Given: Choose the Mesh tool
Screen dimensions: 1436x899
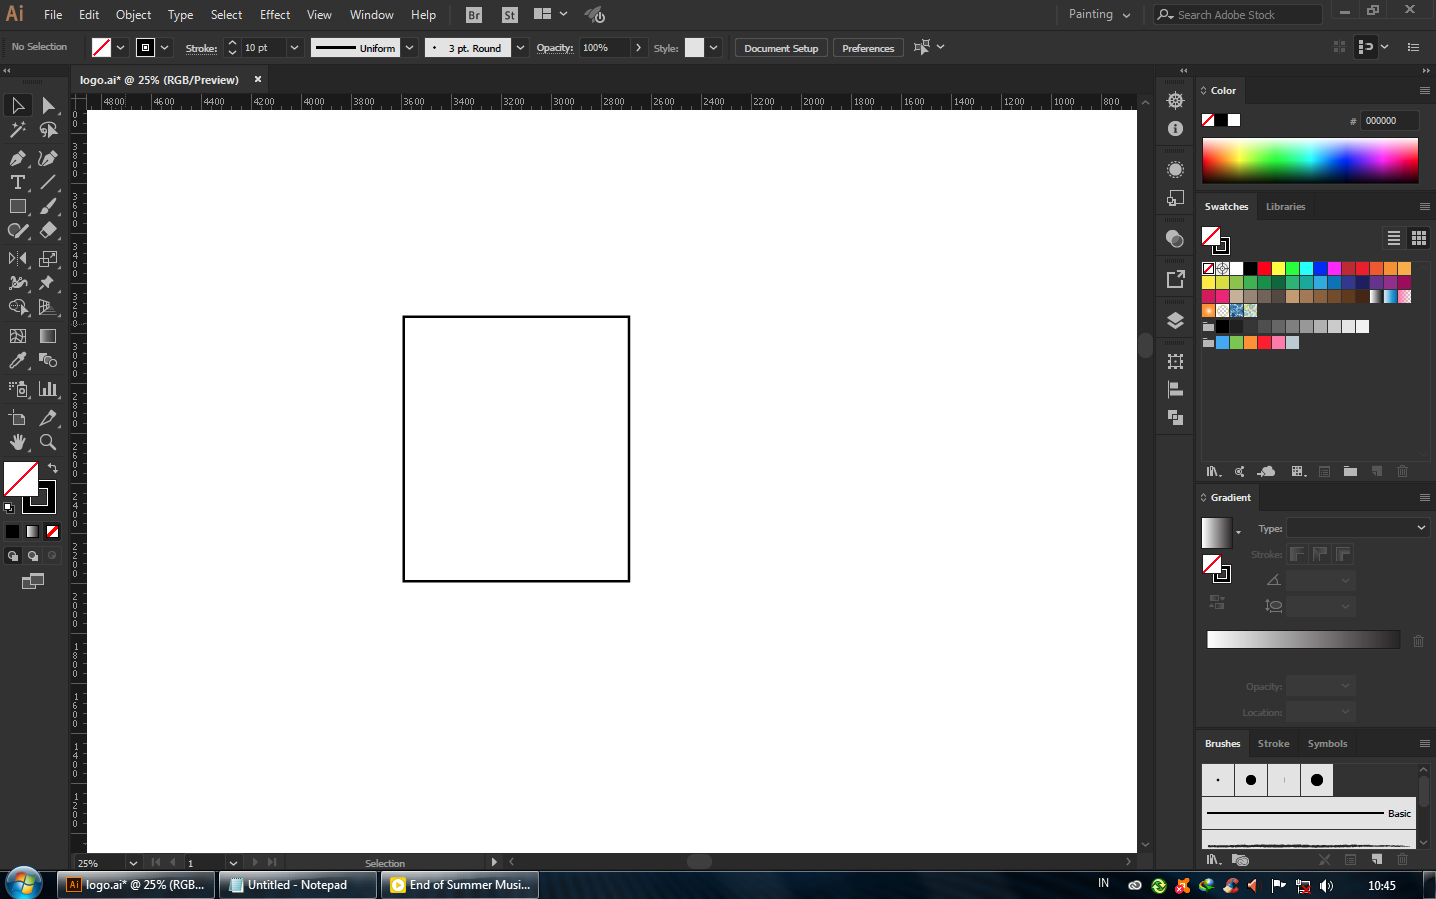Looking at the screenshot, I should pyautogui.click(x=18, y=336).
